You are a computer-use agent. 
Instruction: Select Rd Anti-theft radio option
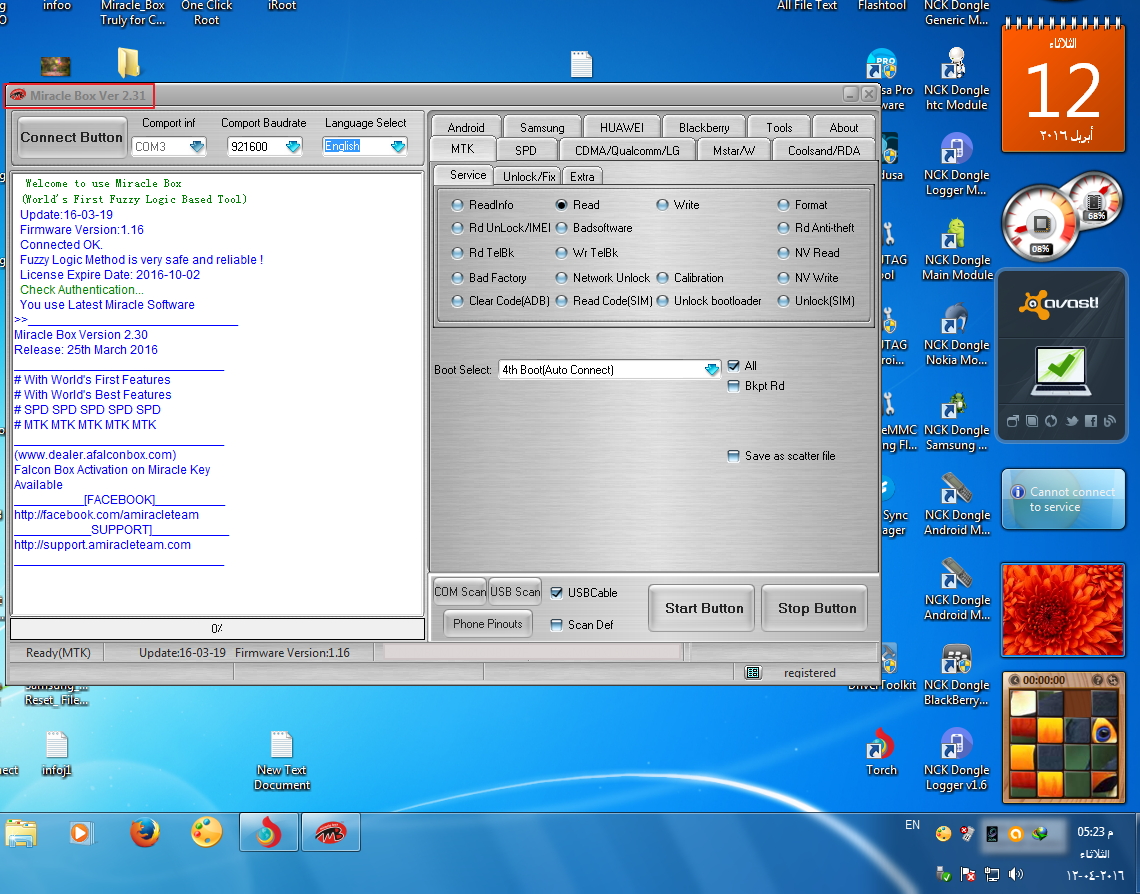(783, 228)
